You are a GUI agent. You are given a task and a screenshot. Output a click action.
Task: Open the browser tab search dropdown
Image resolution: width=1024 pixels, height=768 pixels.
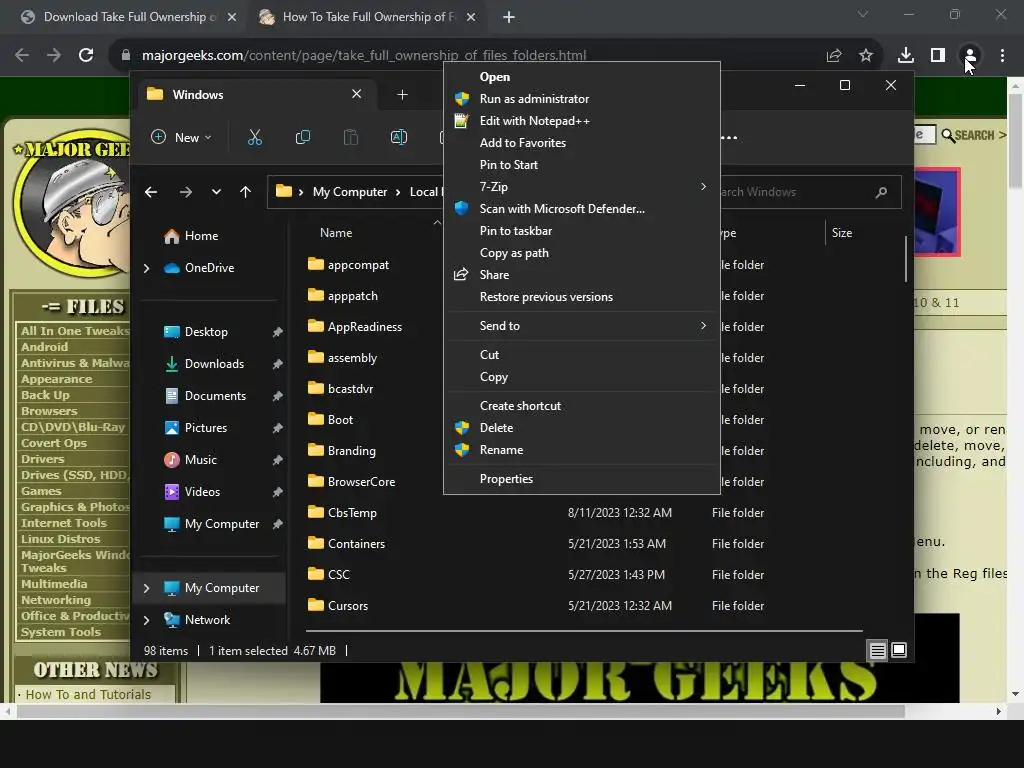[x=863, y=14]
